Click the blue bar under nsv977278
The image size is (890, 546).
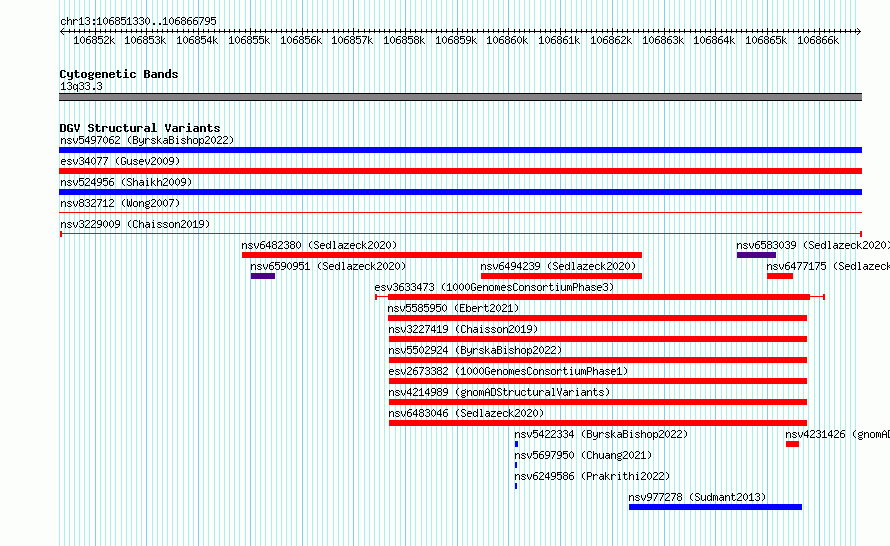(x=715, y=507)
